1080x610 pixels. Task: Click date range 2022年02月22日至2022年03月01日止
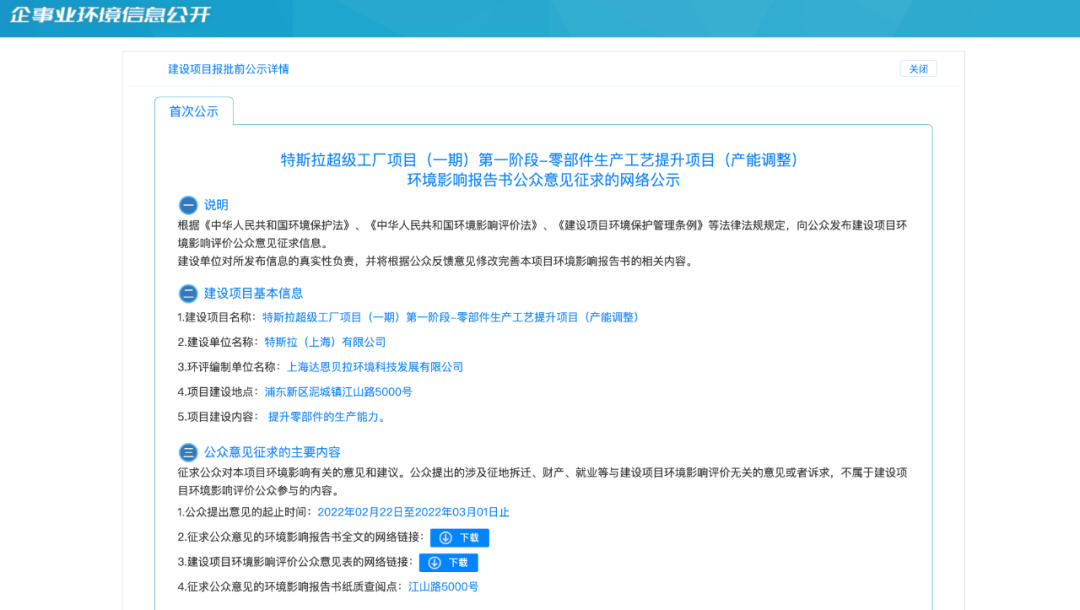point(413,512)
